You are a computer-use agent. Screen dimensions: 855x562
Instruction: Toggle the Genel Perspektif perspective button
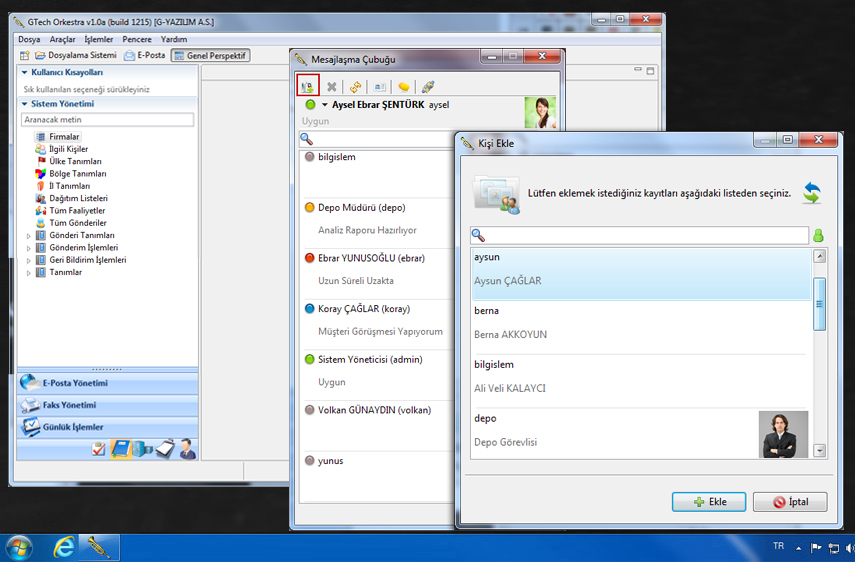pyautogui.click(x=211, y=55)
